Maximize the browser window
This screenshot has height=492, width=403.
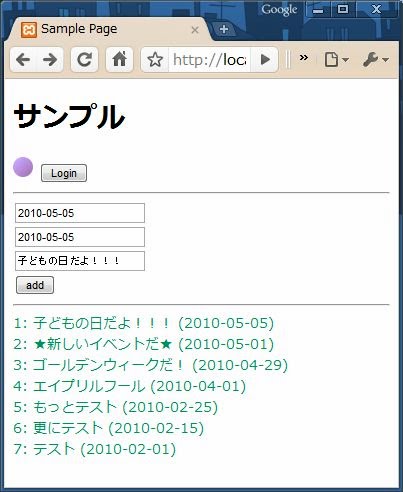click(343, 9)
